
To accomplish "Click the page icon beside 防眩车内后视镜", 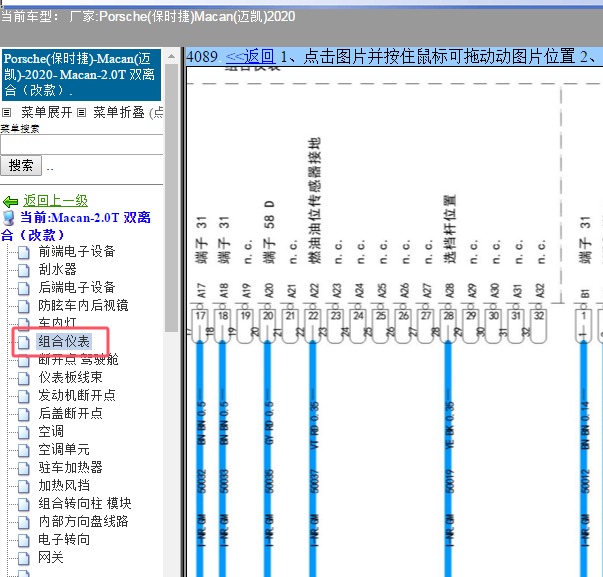I will [24, 306].
